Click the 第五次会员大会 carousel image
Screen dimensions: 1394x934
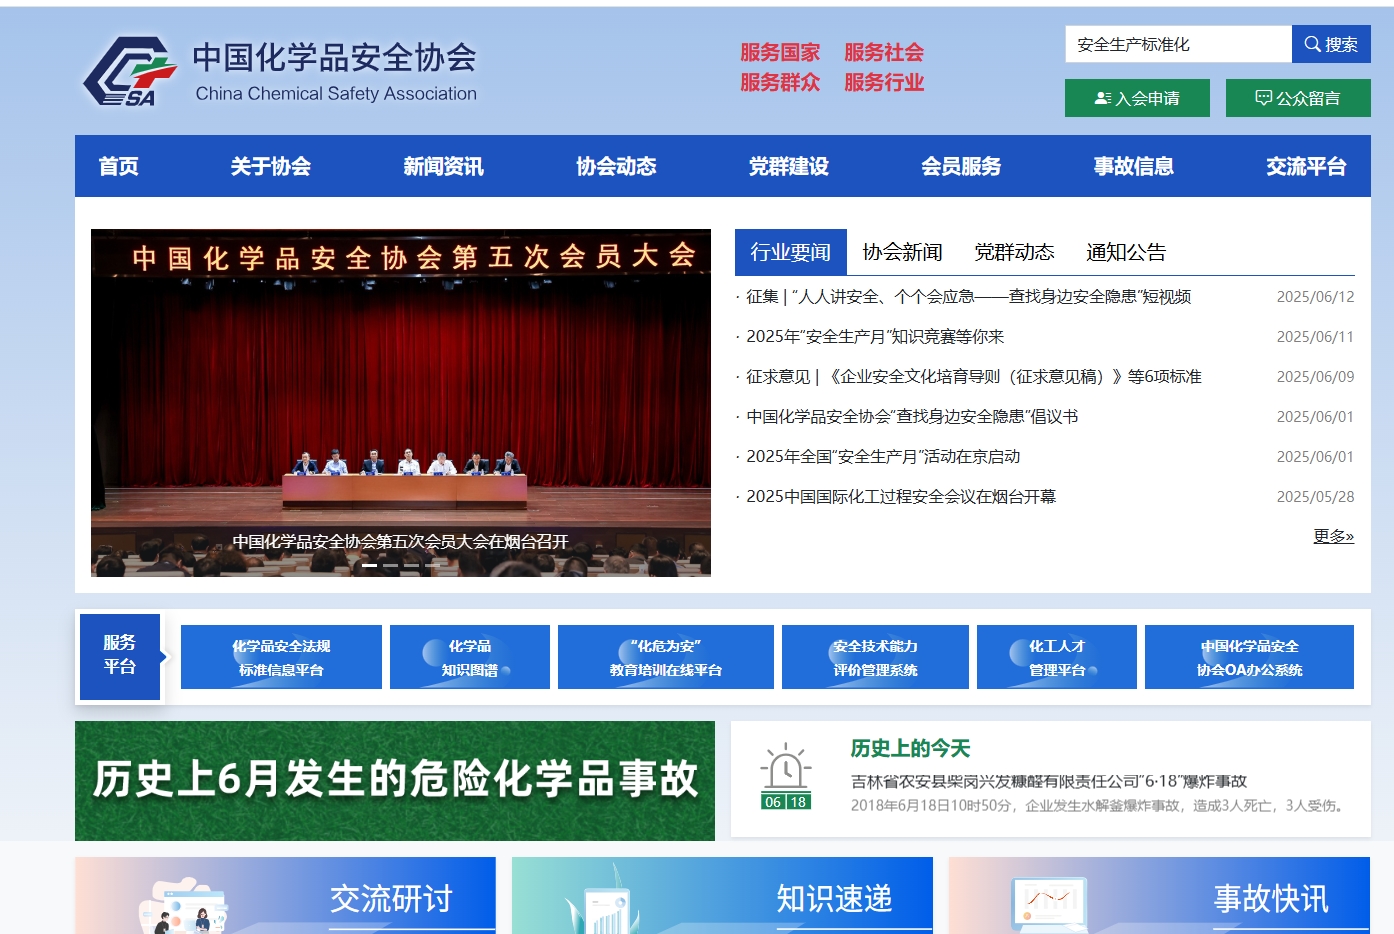(401, 403)
